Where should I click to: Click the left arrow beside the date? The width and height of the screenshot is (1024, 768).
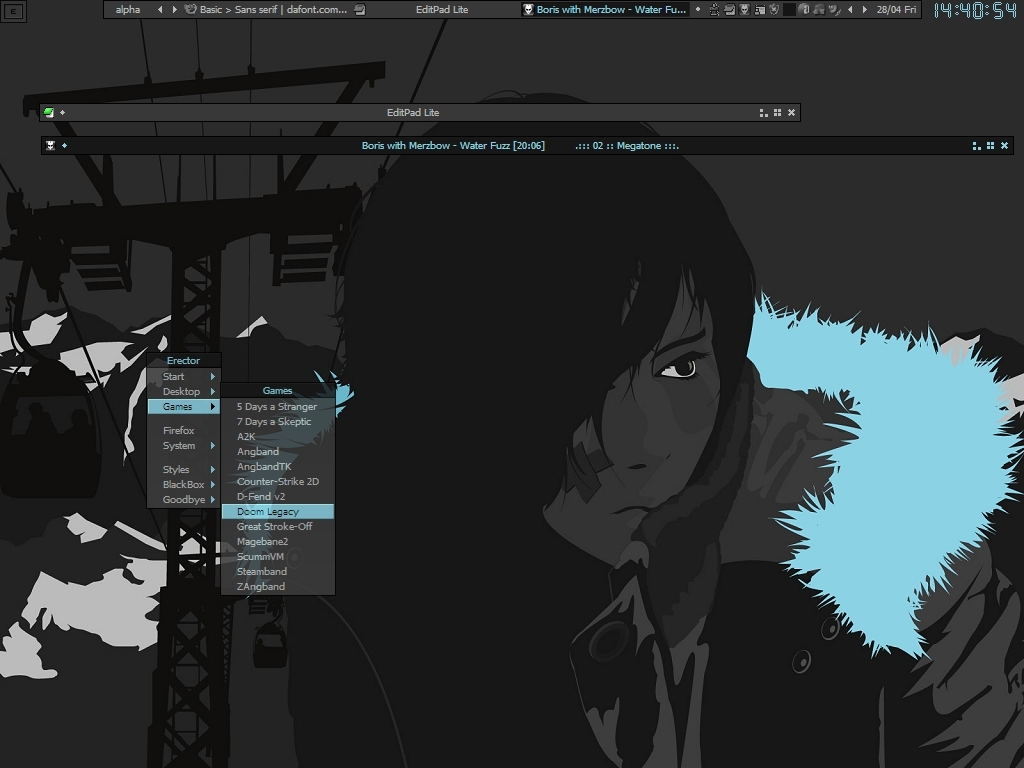click(850, 10)
